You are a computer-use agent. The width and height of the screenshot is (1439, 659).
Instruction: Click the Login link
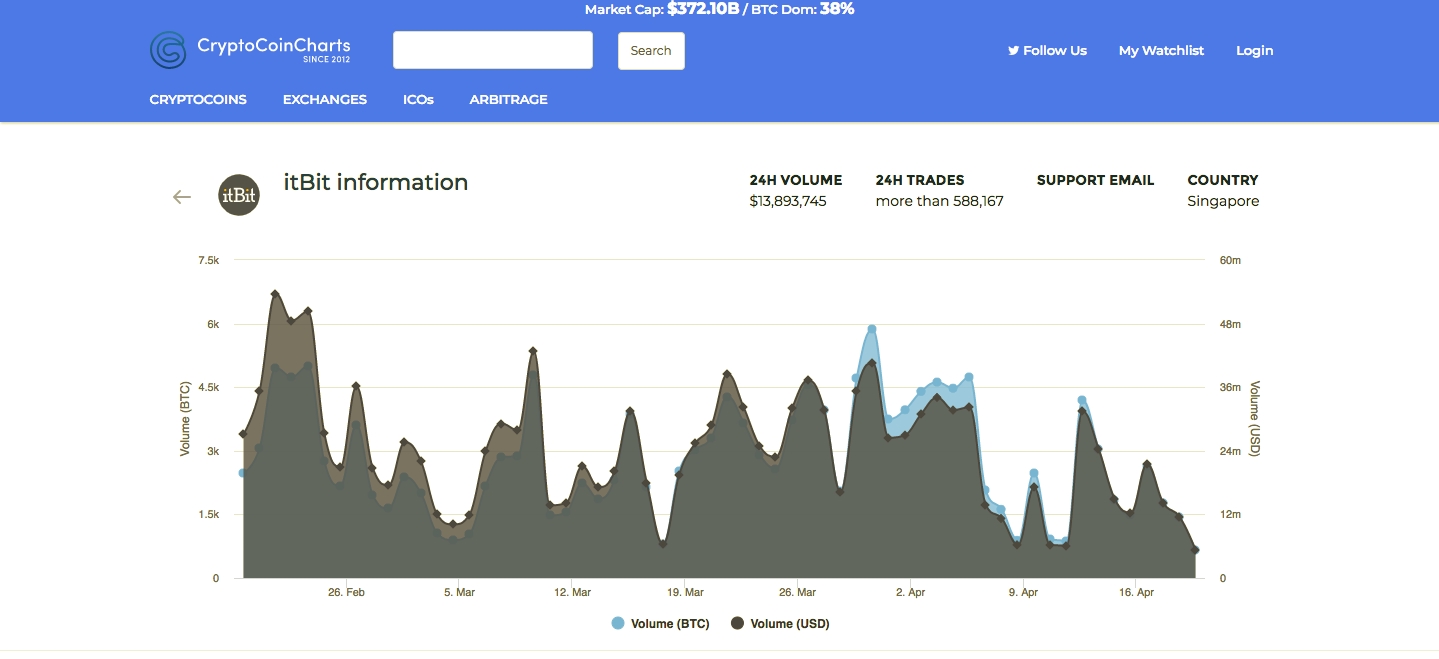[x=1255, y=50]
